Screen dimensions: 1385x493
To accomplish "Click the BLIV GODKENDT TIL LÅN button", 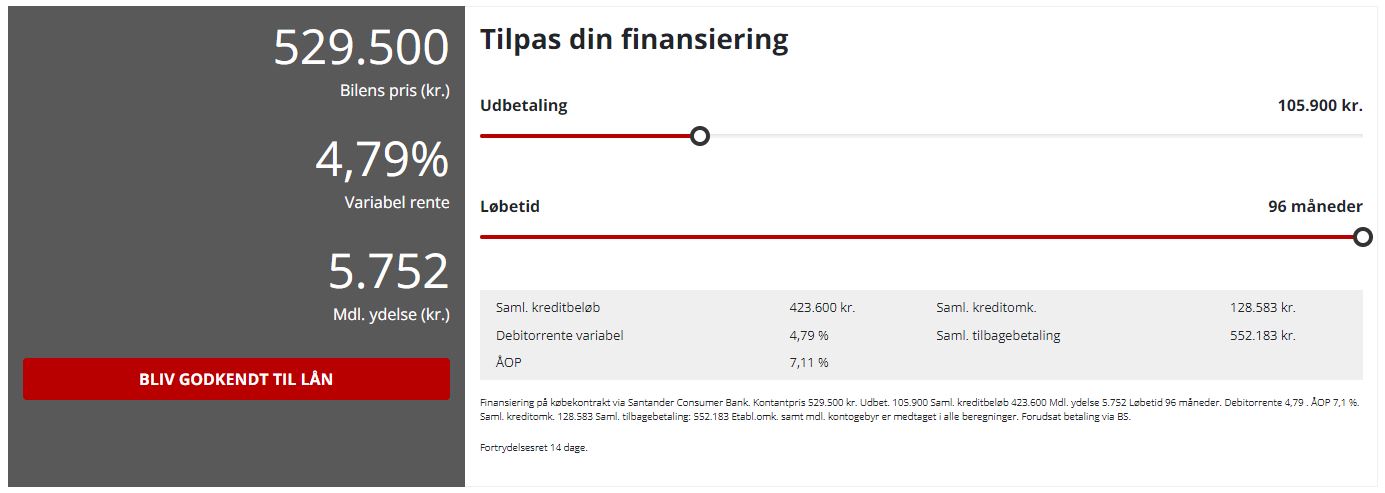I will tap(236, 379).
